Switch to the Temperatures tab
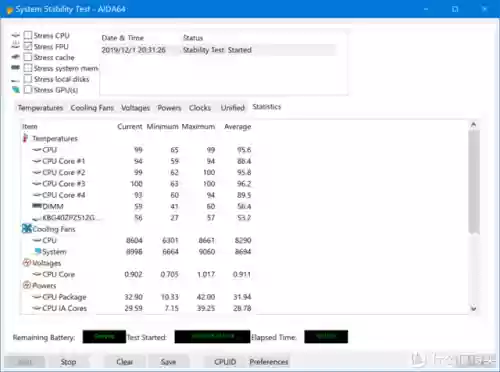 40,108
